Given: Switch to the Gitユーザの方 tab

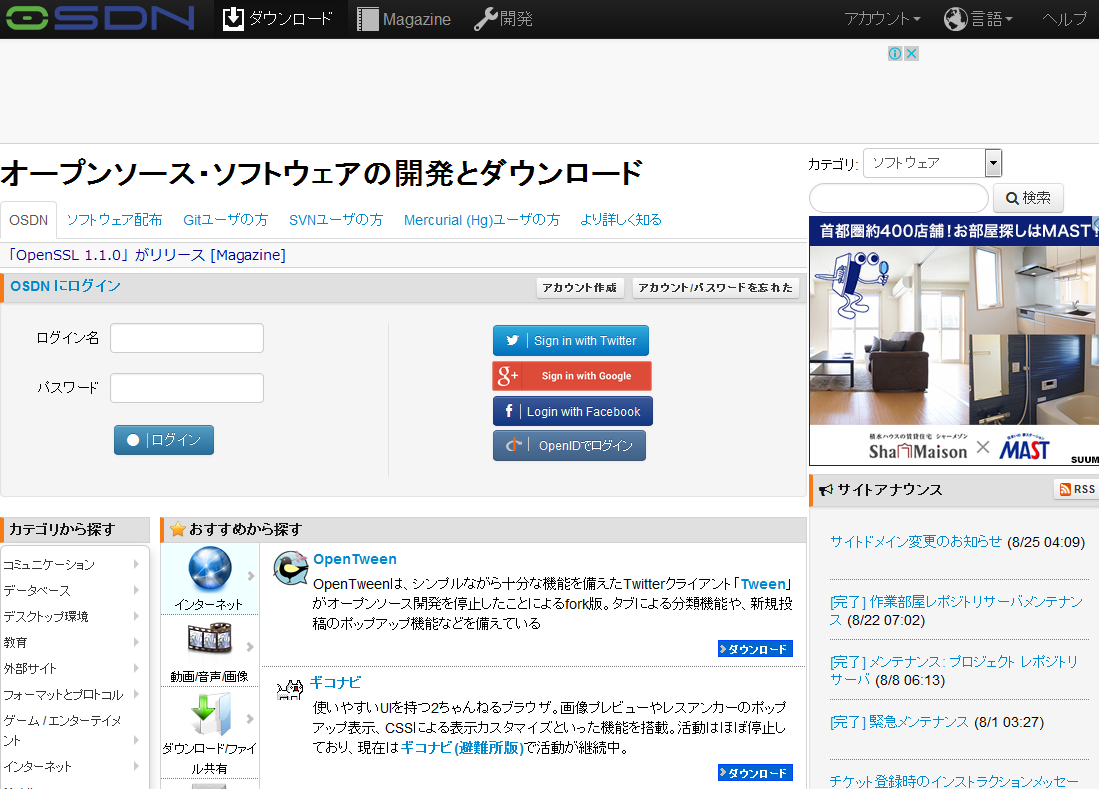Looking at the screenshot, I should coord(225,220).
